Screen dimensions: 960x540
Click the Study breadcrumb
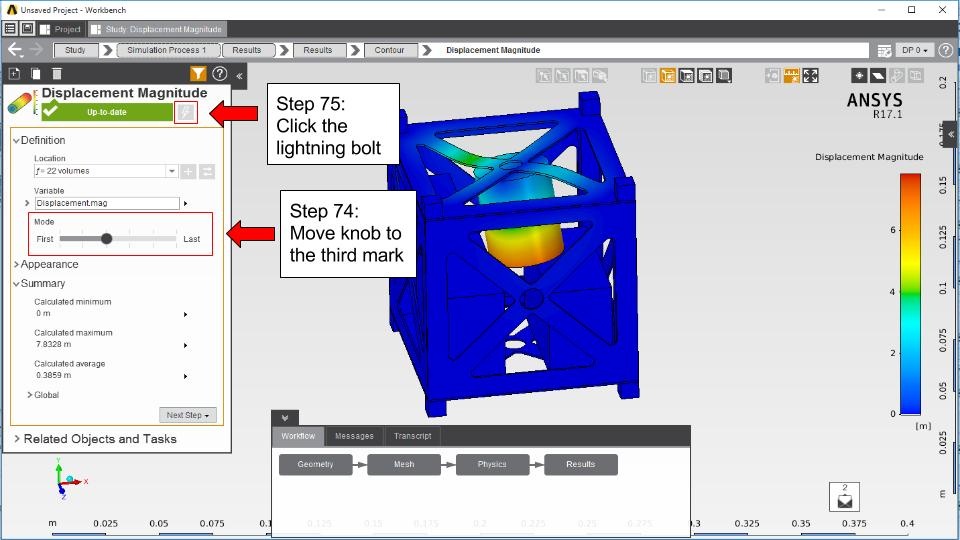pyautogui.click(x=75, y=50)
